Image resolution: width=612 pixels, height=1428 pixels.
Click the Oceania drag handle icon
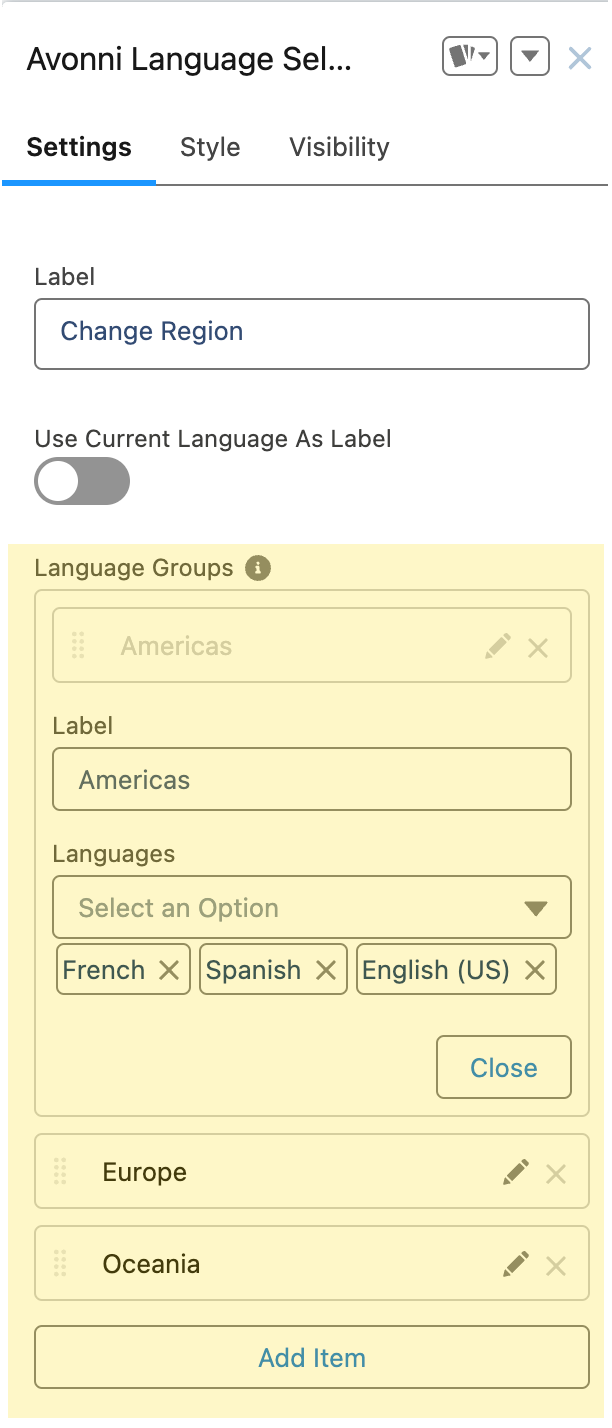coord(60,1264)
